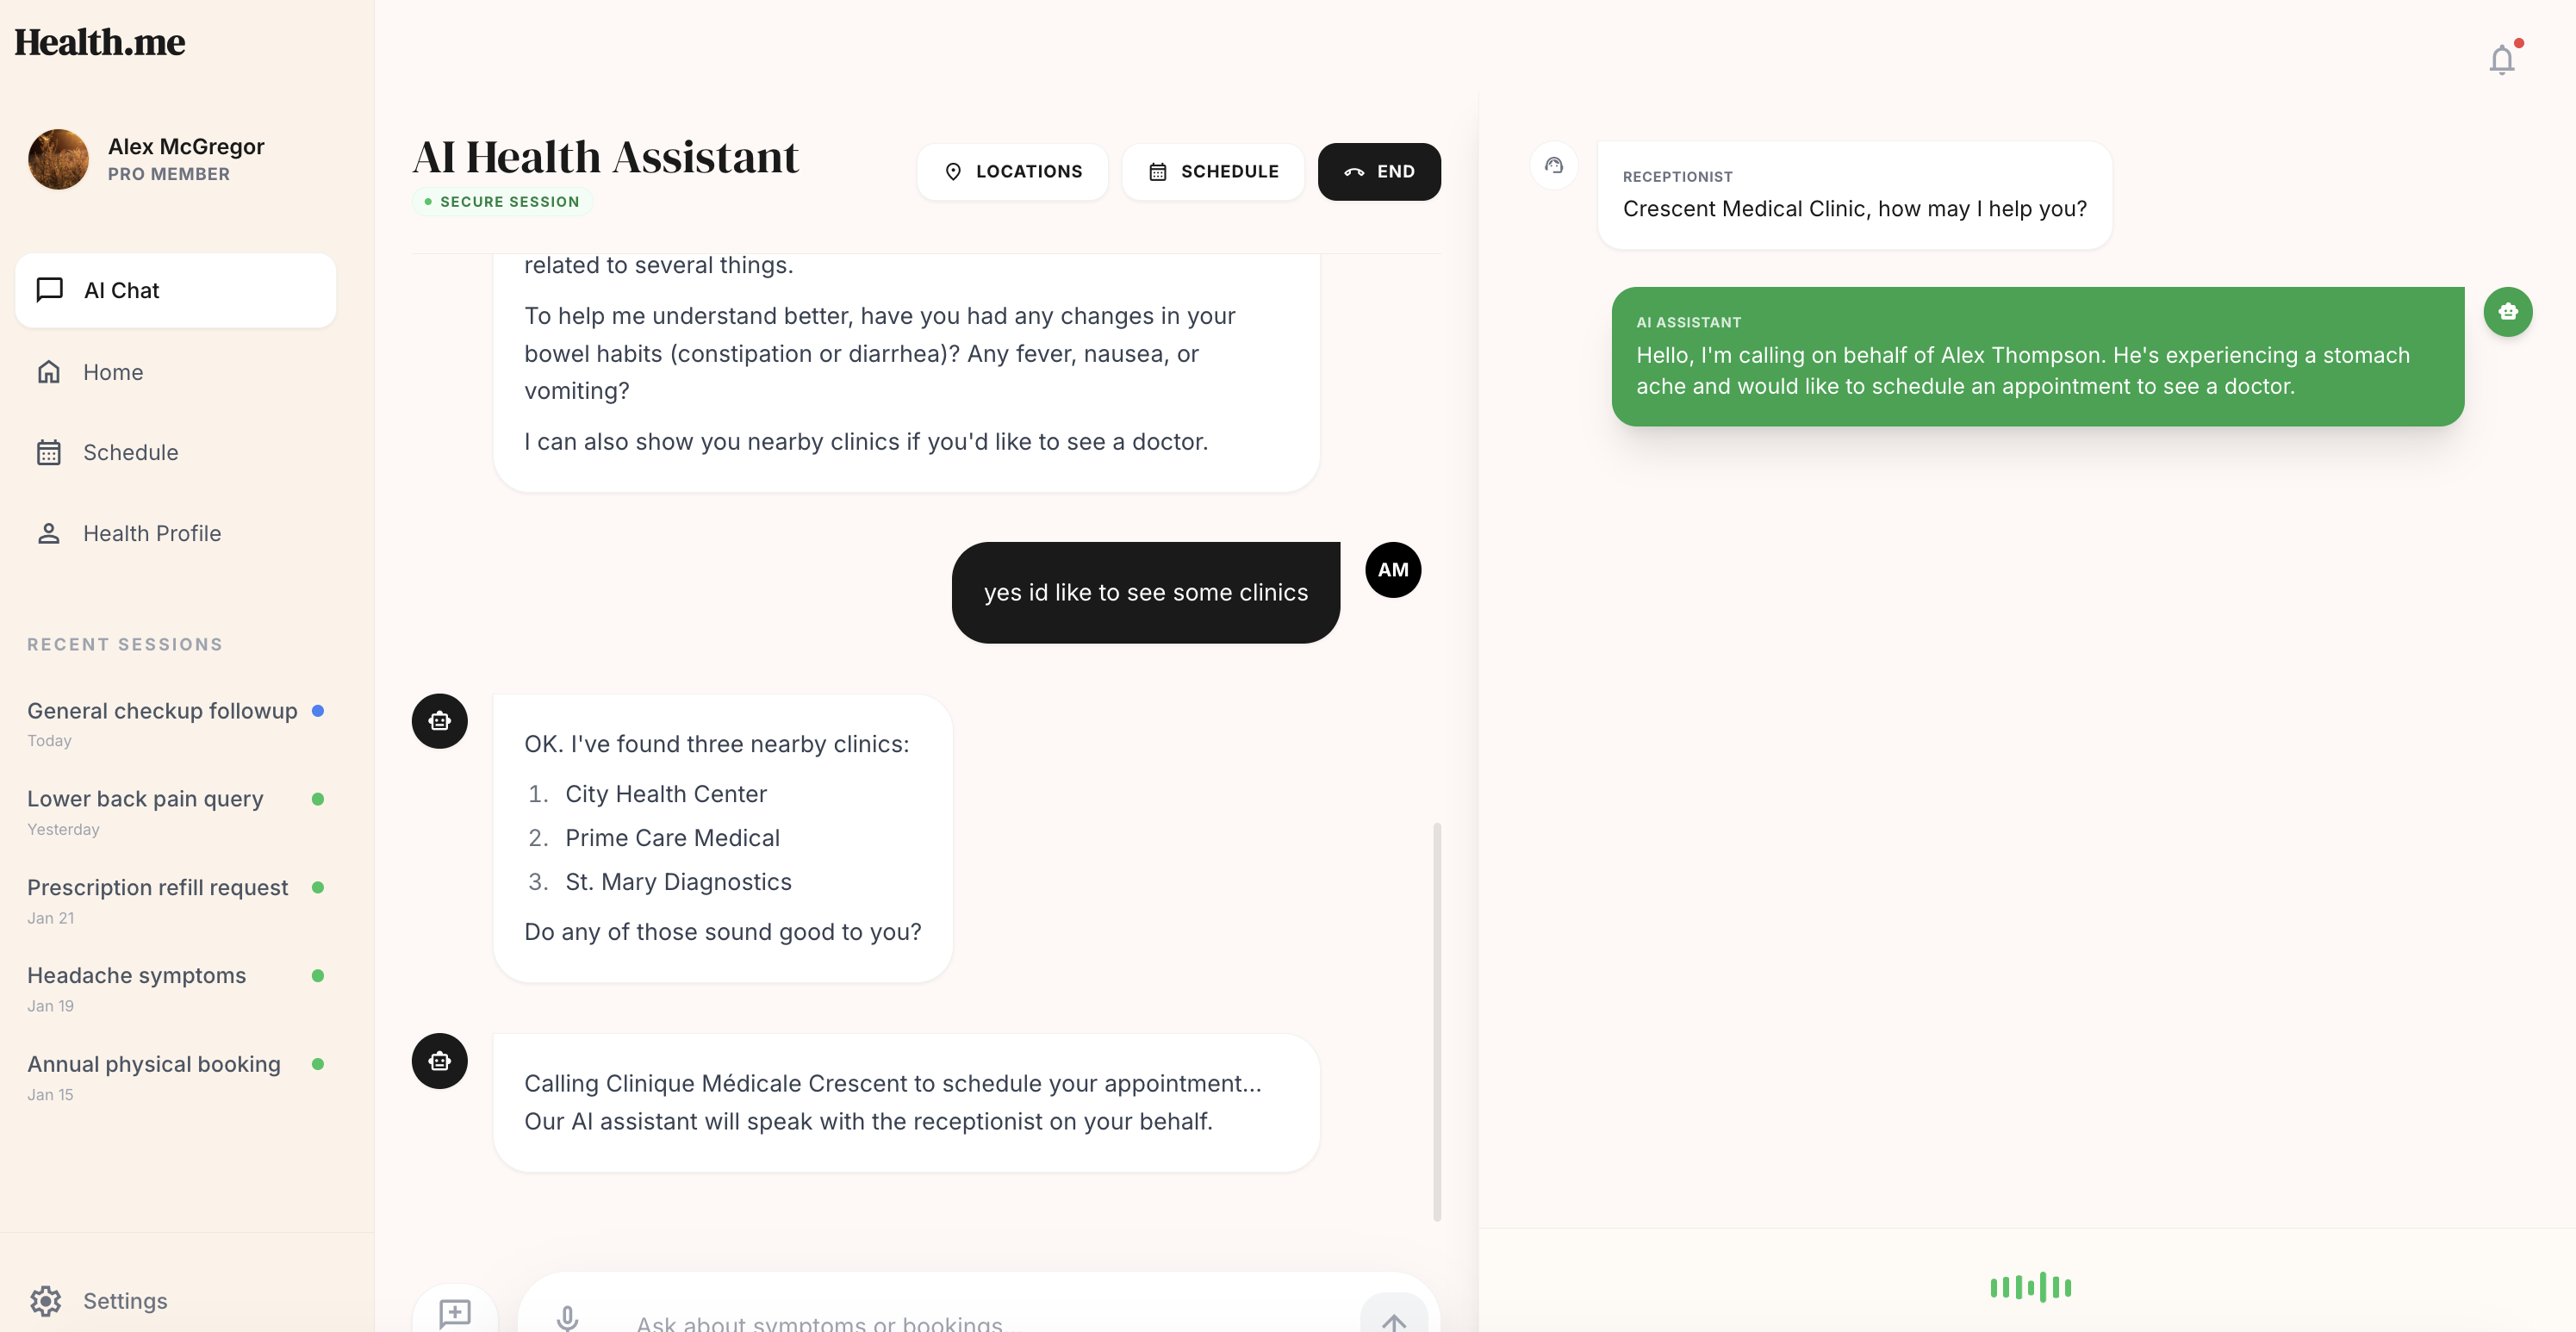
Task: Open the Home page in sidebar
Action: point(113,372)
